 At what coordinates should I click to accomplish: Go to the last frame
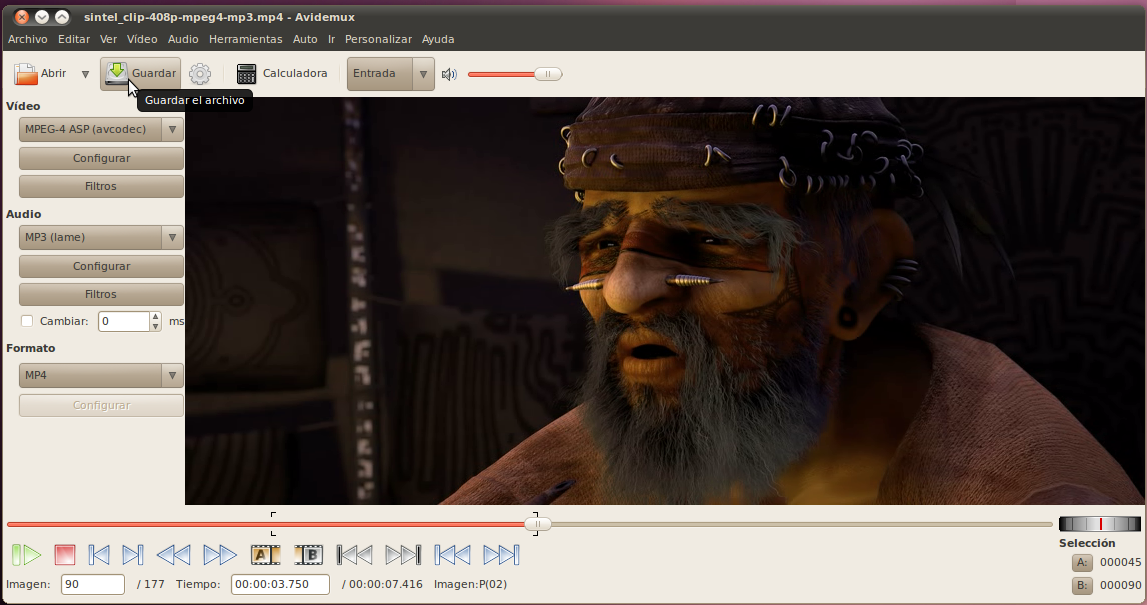point(501,555)
